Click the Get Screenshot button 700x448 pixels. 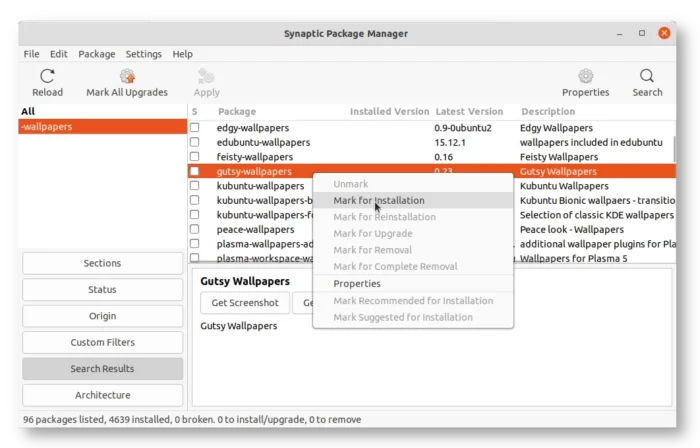click(x=245, y=303)
